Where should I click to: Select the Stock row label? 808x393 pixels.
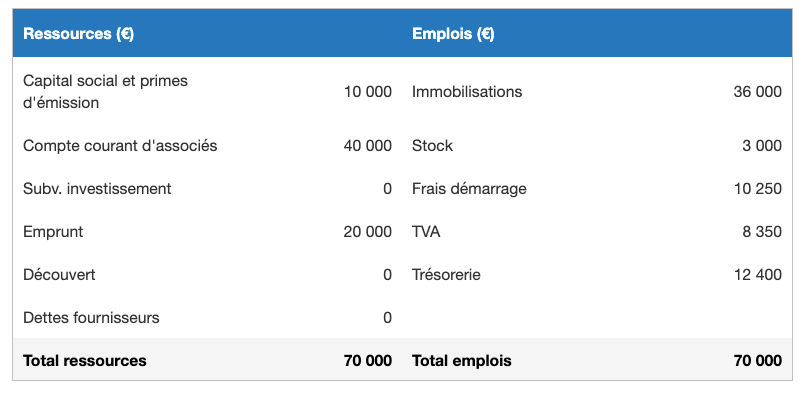click(x=432, y=146)
